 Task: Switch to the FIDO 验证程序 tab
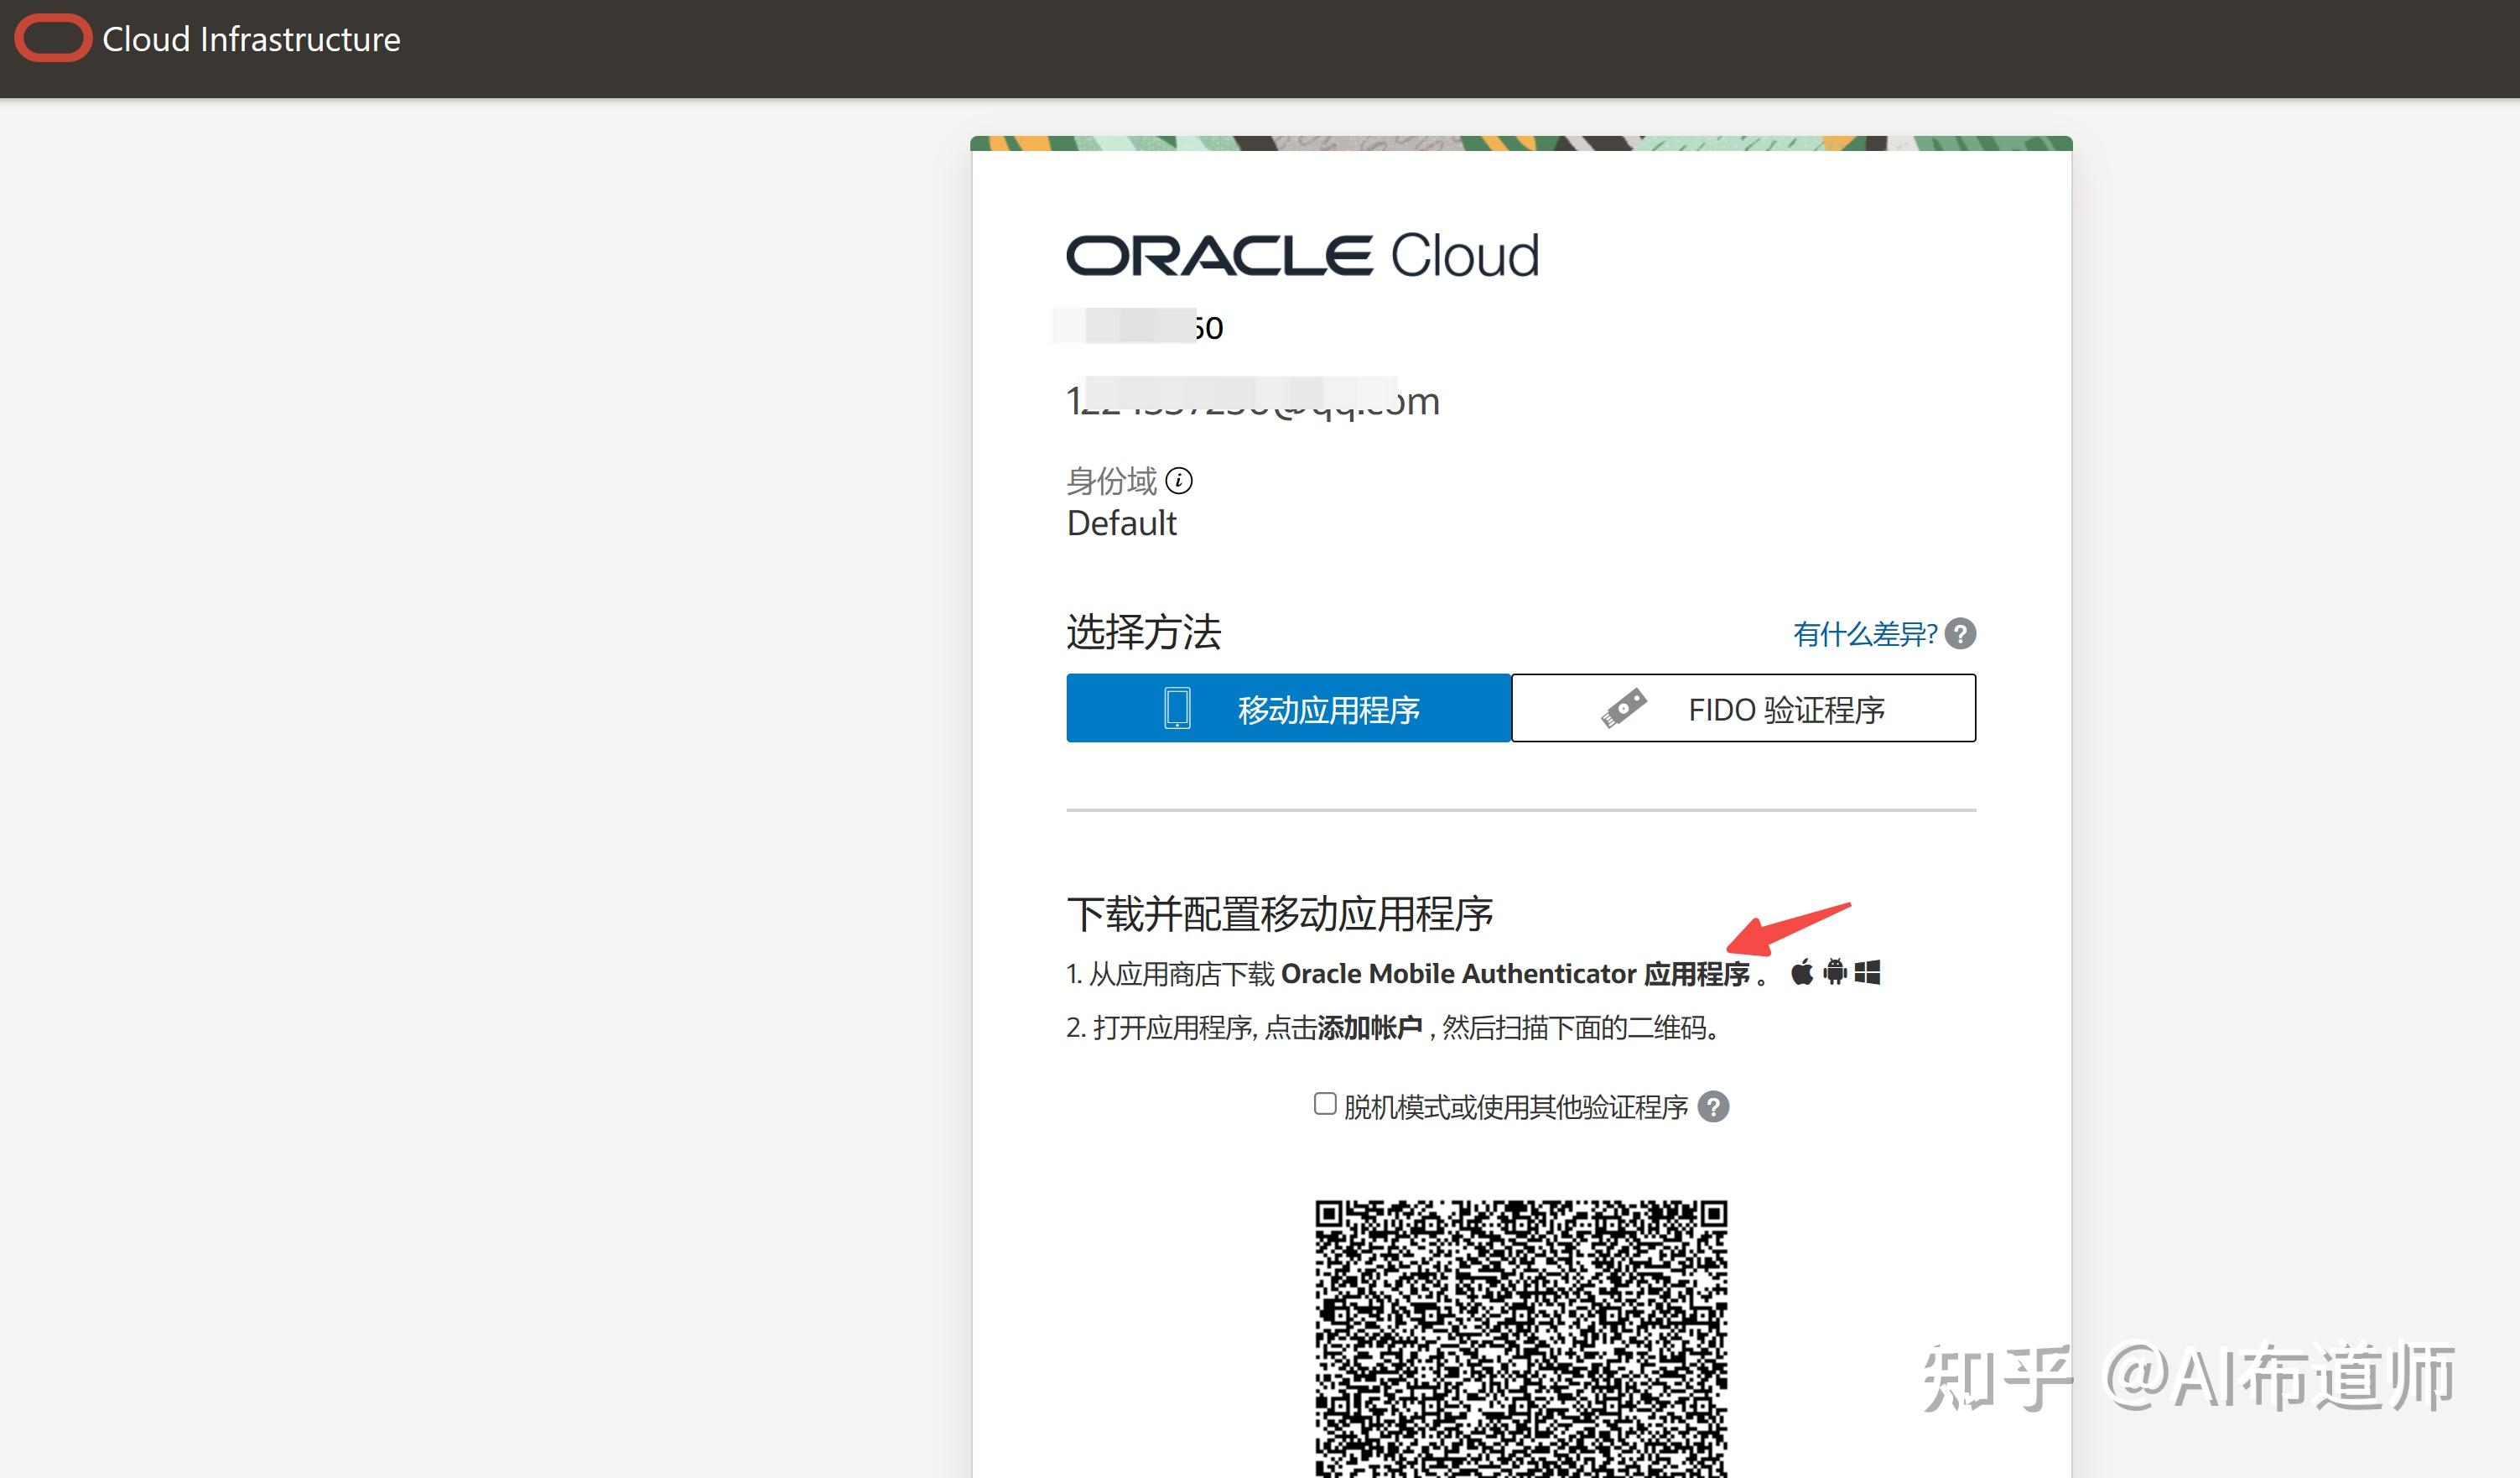(x=1745, y=709)
